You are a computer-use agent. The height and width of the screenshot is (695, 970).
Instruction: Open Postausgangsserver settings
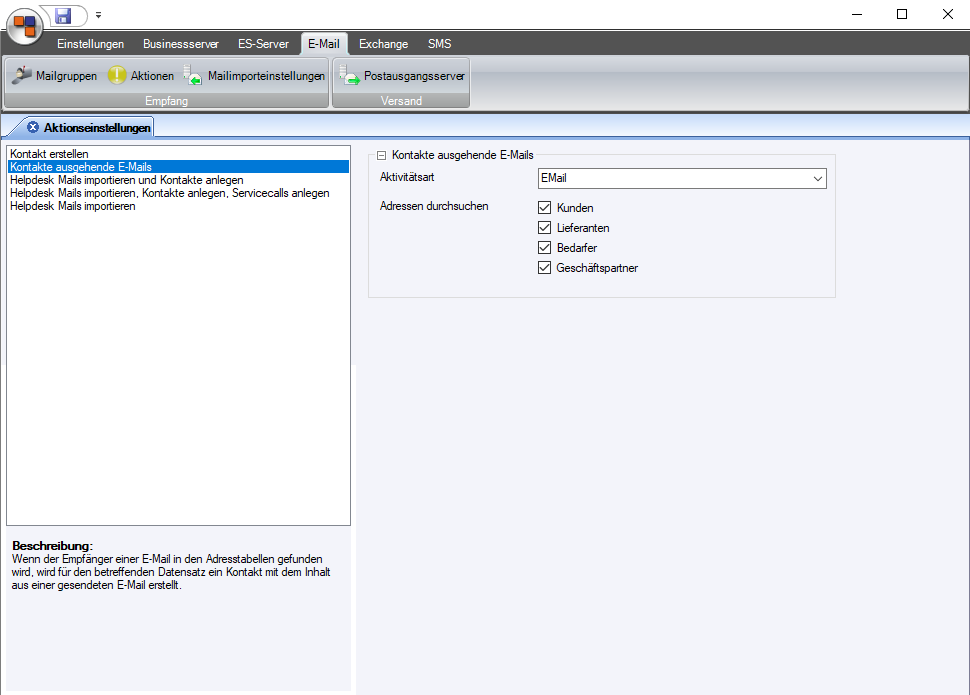(402, 76)
